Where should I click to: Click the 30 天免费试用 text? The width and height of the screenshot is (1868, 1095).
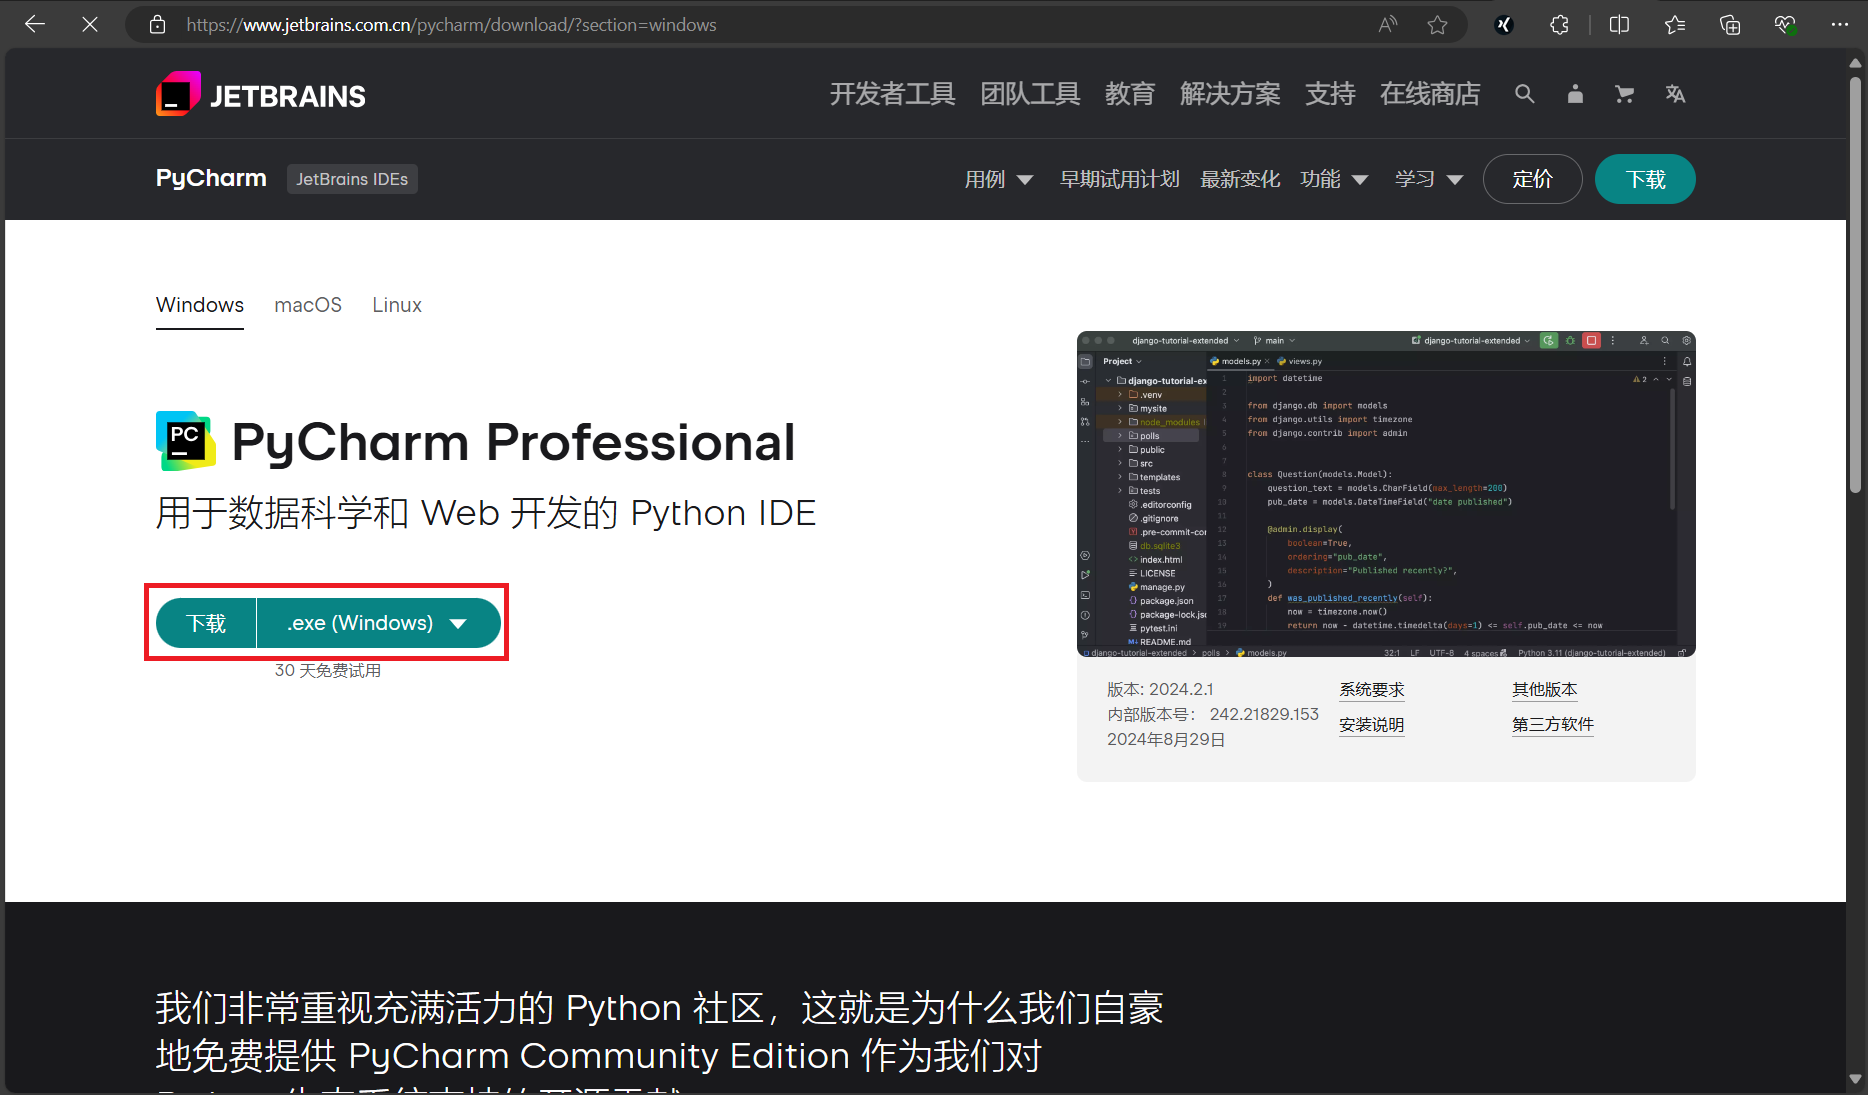pyautogui.click(x=328, y=670)
